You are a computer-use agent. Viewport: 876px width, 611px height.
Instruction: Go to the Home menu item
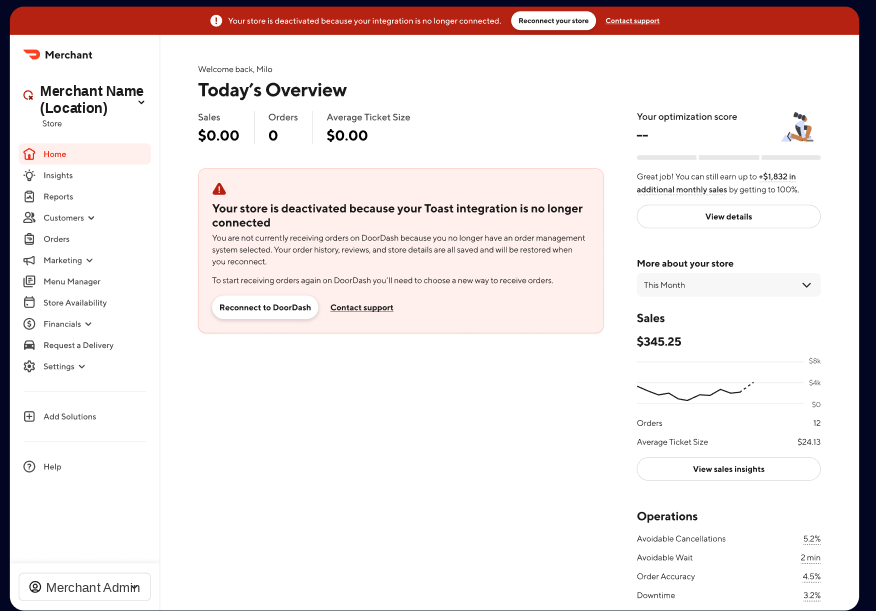tap(85, 154)
